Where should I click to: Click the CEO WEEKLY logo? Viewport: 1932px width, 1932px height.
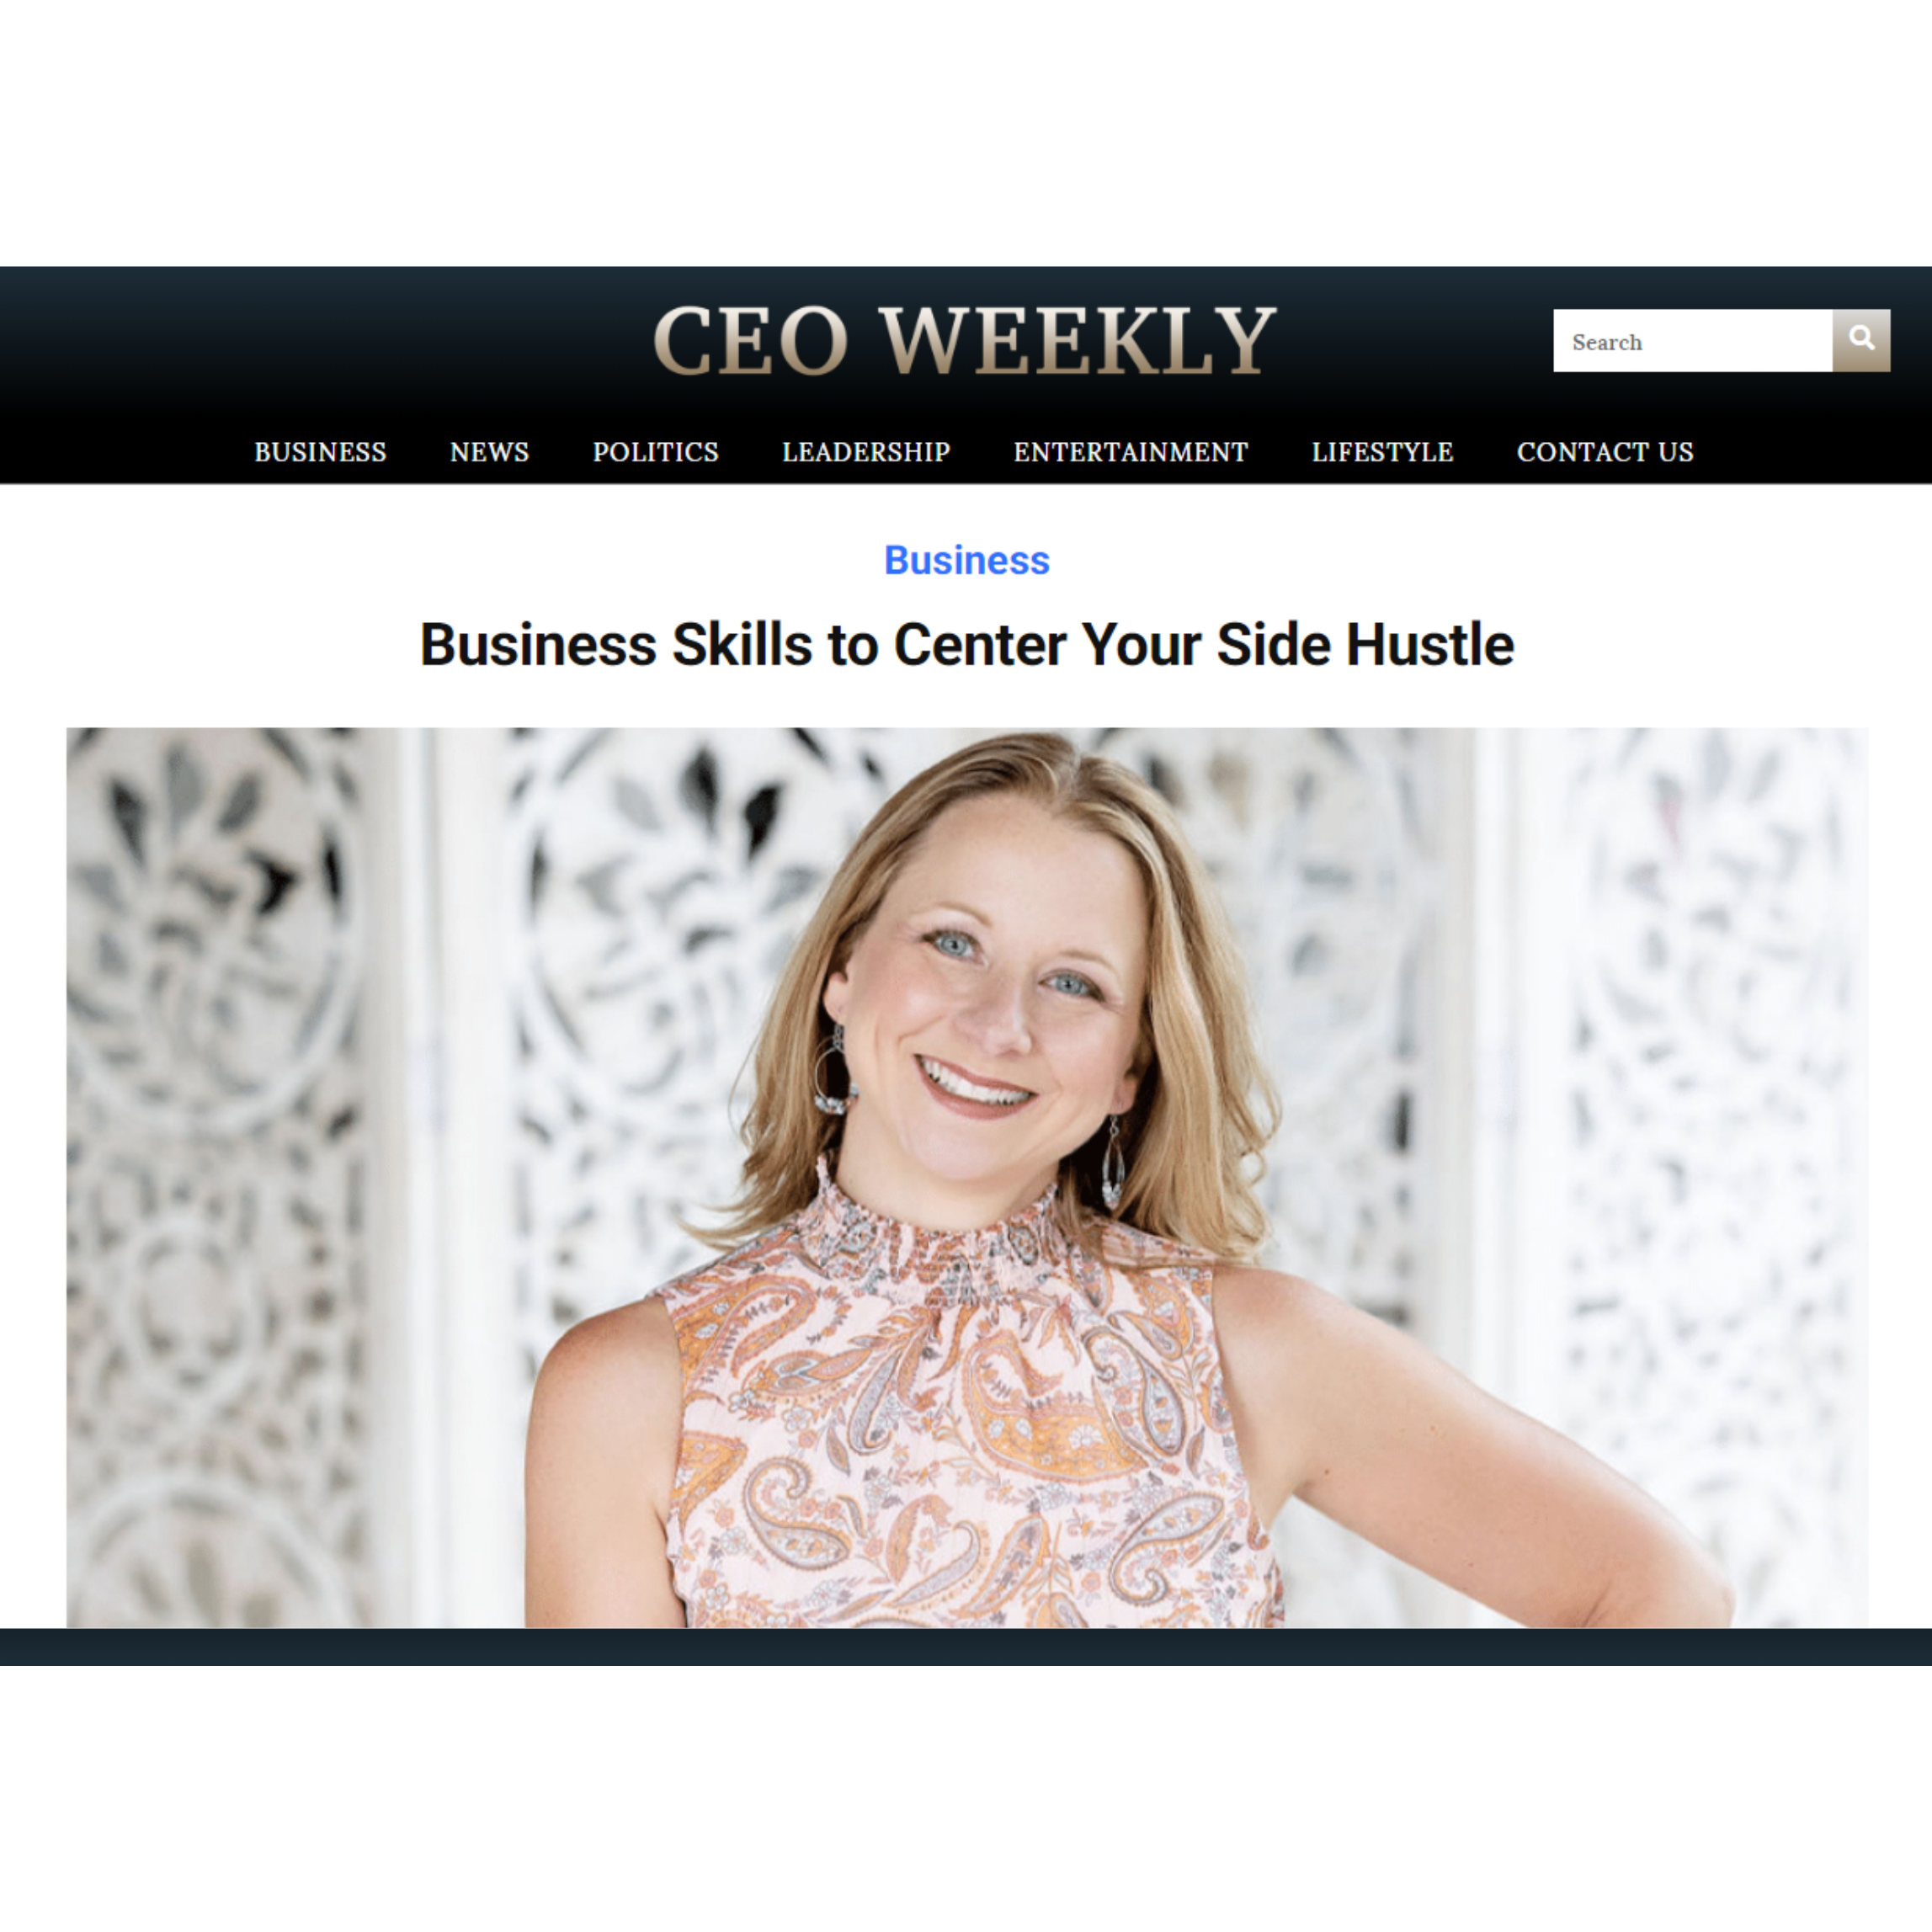[x=965, y=341]
